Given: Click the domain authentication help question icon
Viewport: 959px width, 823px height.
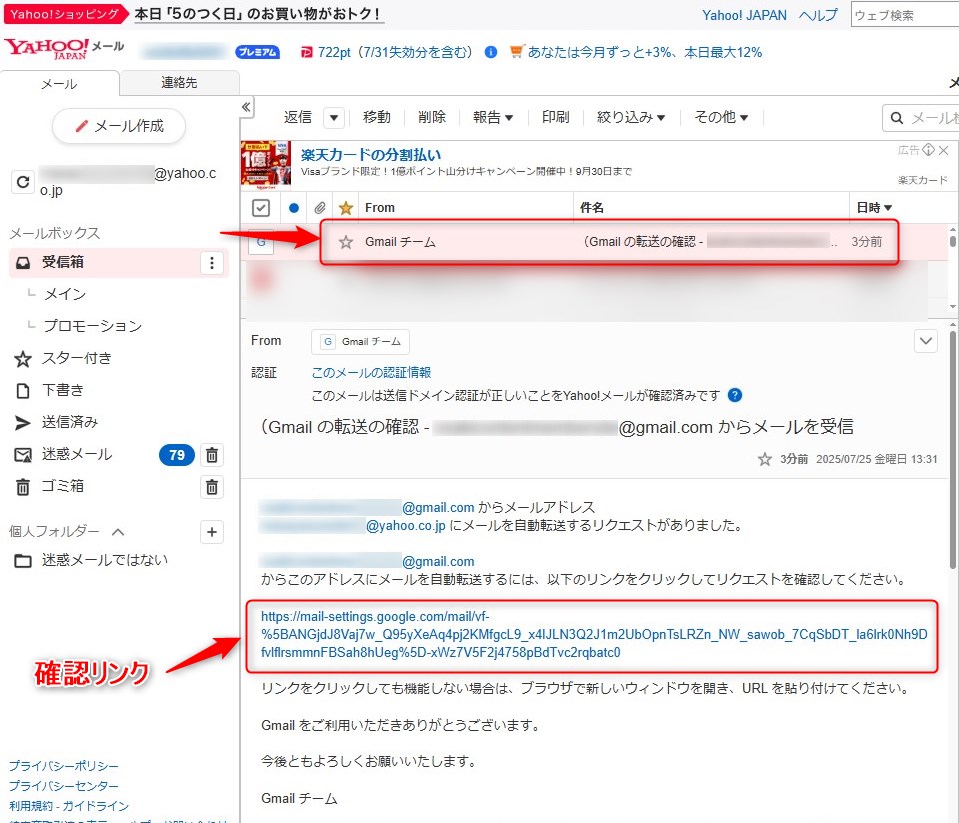Looking at the screenshot, I should (x=735, y=396).
